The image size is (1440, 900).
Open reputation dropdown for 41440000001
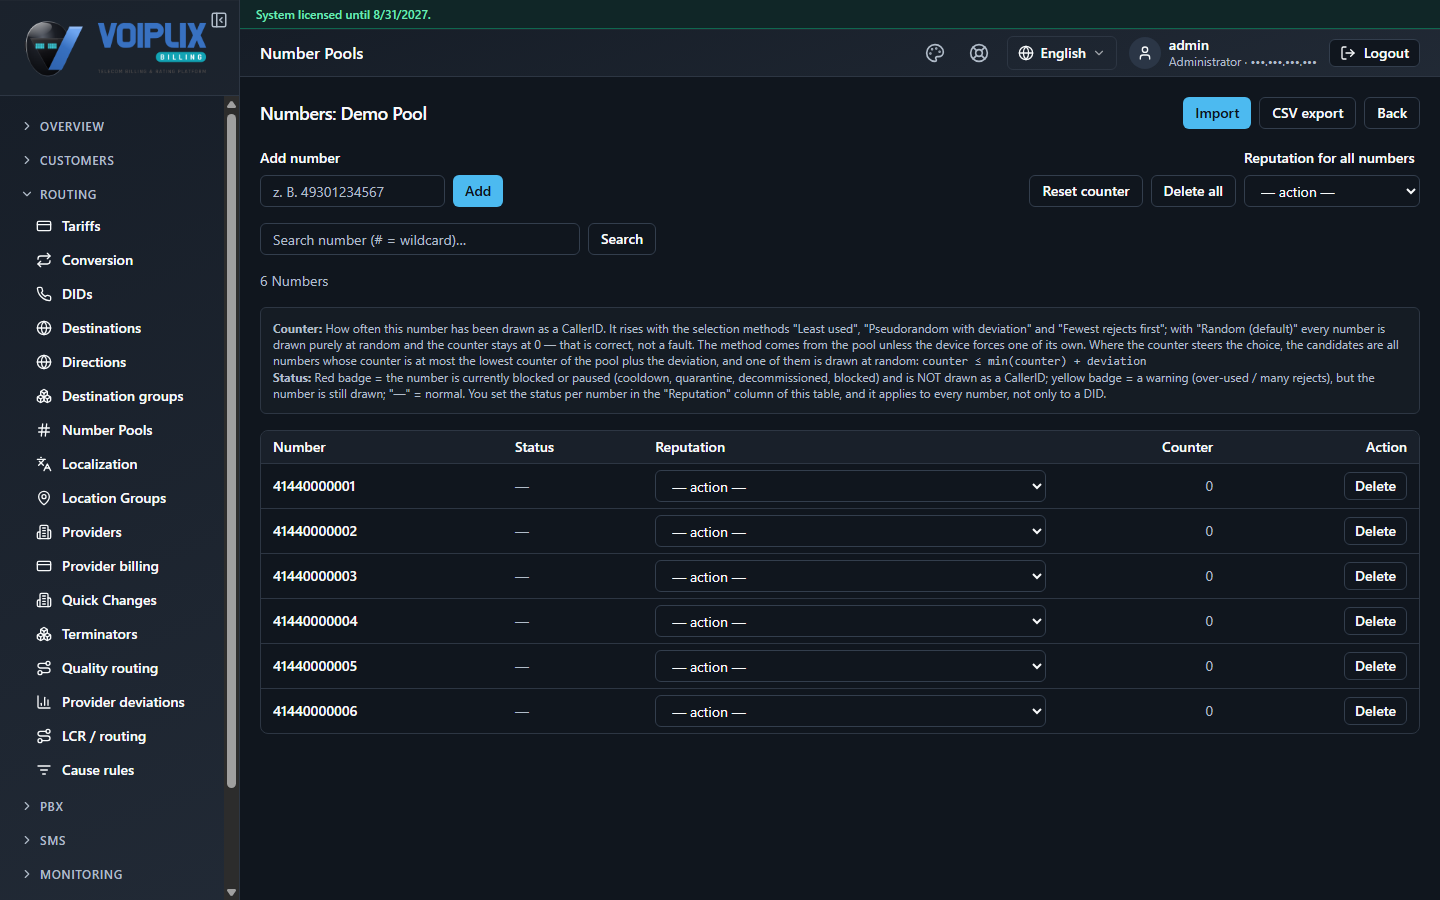[850, 486]
